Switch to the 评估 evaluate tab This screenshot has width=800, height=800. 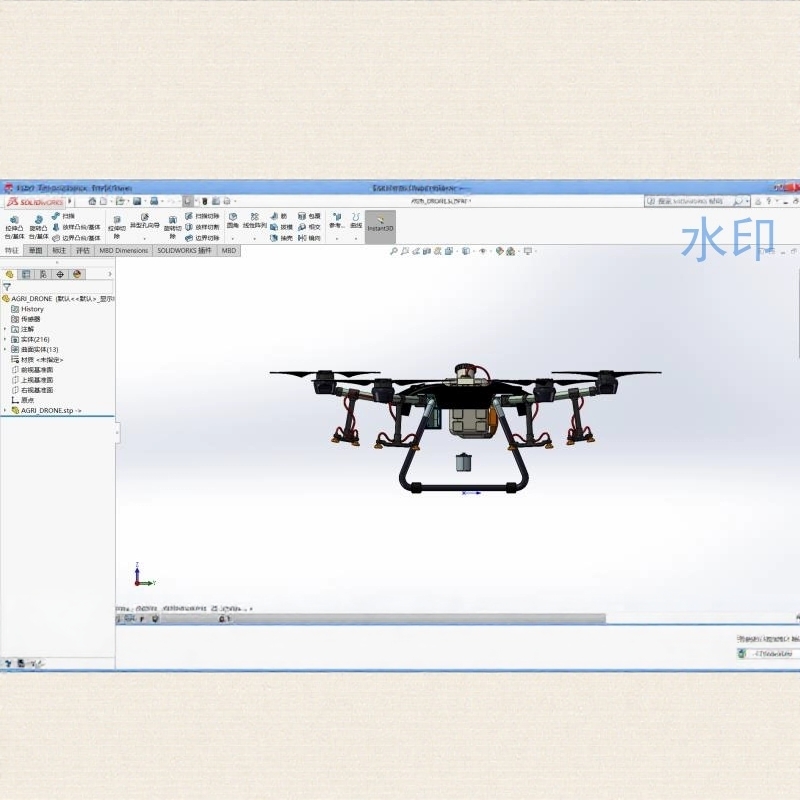pyautogui.click(x=83, y=251)
